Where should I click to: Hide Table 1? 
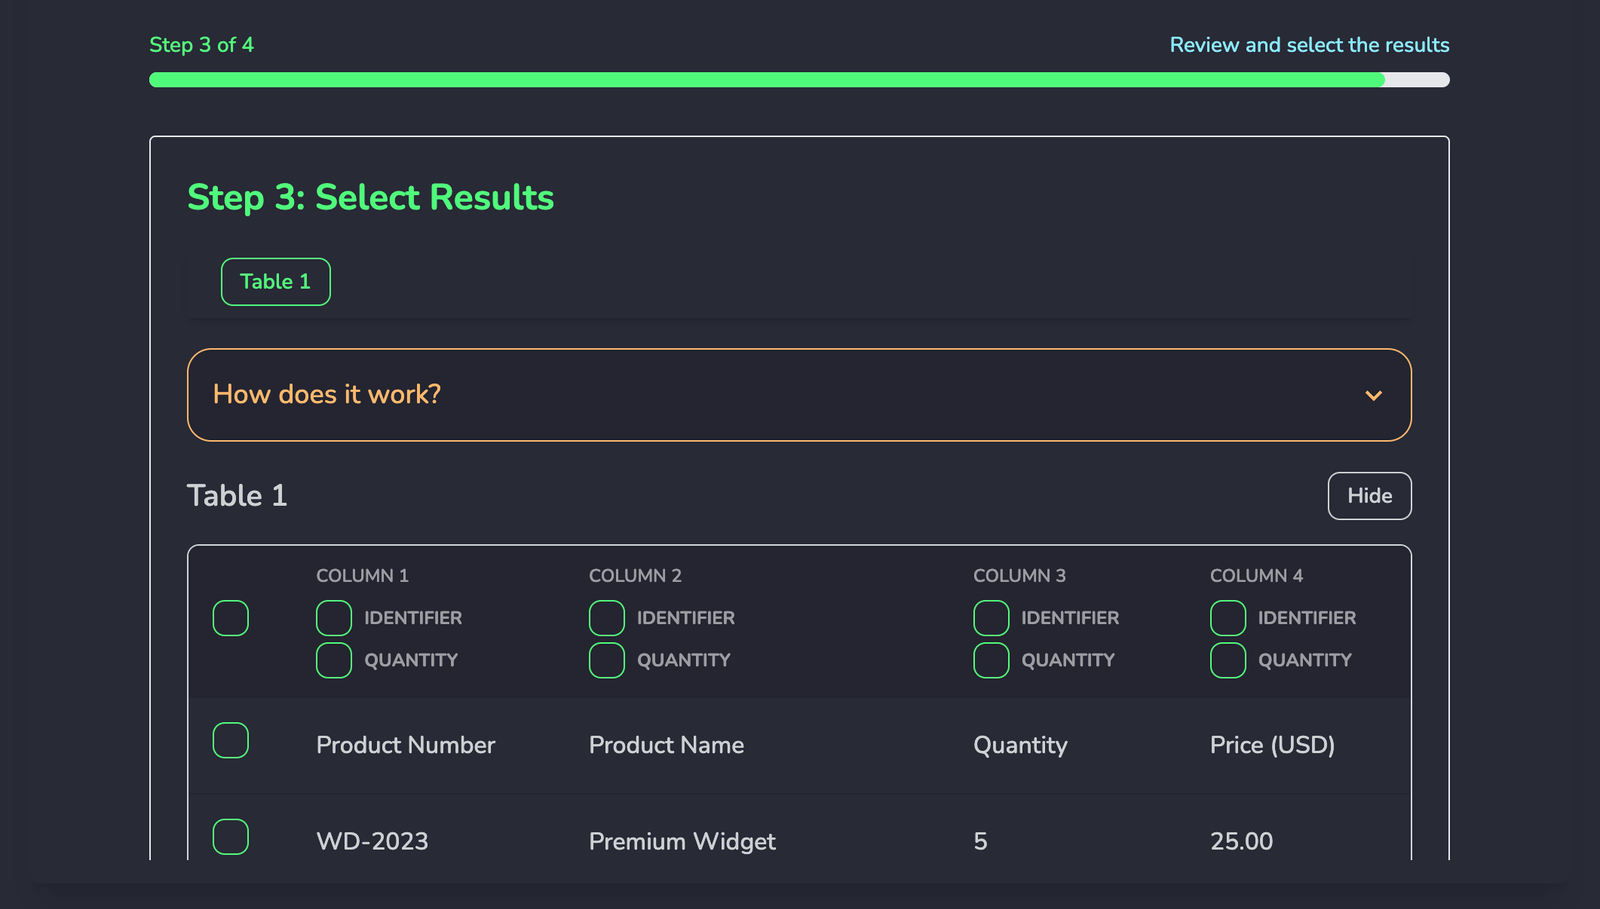1369,495
